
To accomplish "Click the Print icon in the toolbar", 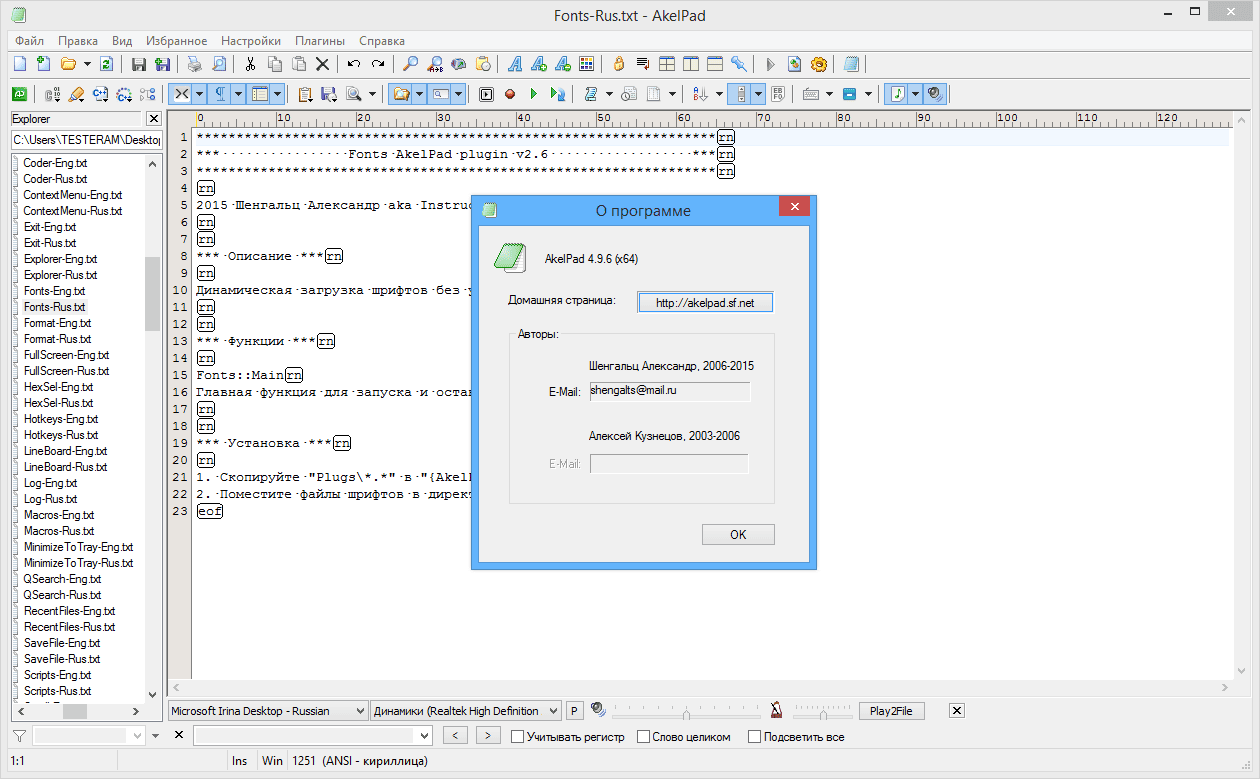I will [x=194, y=64].
